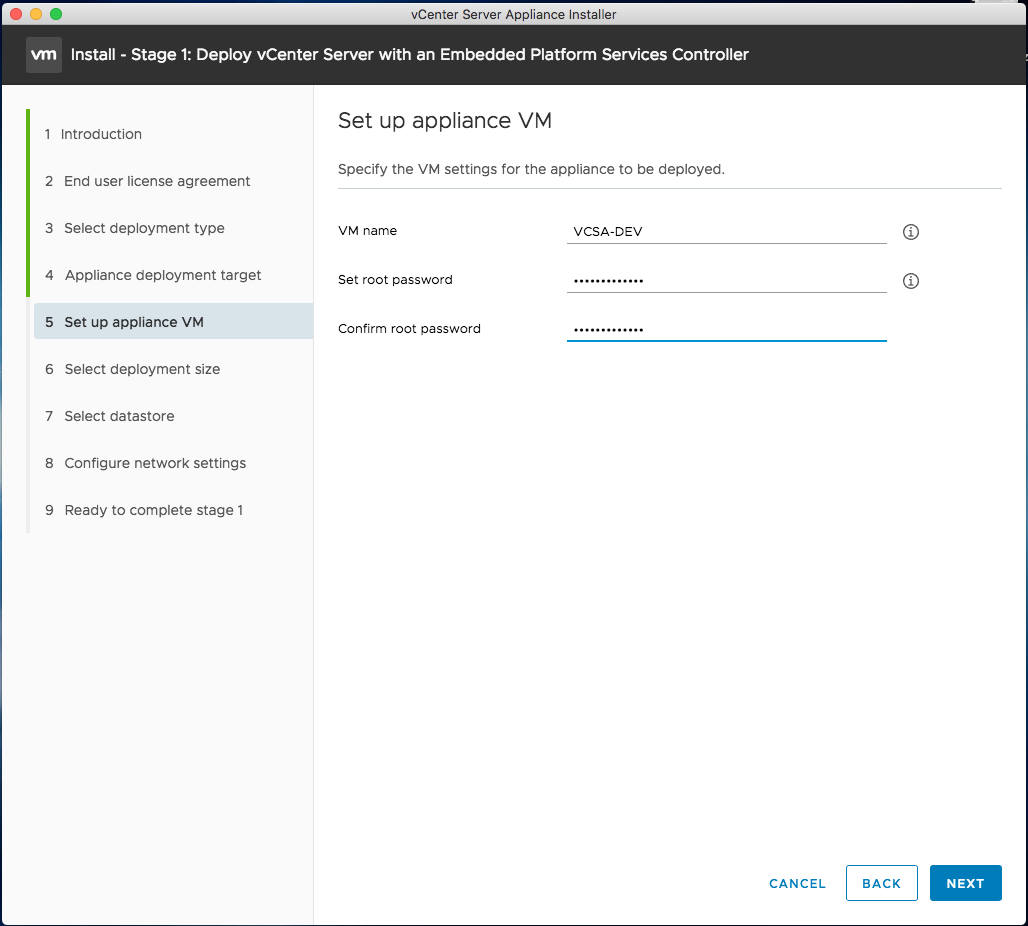Show info tooltip for root password field
Image resolution: width=1028 pixels, height=926 pixels.
coord(910,281)
